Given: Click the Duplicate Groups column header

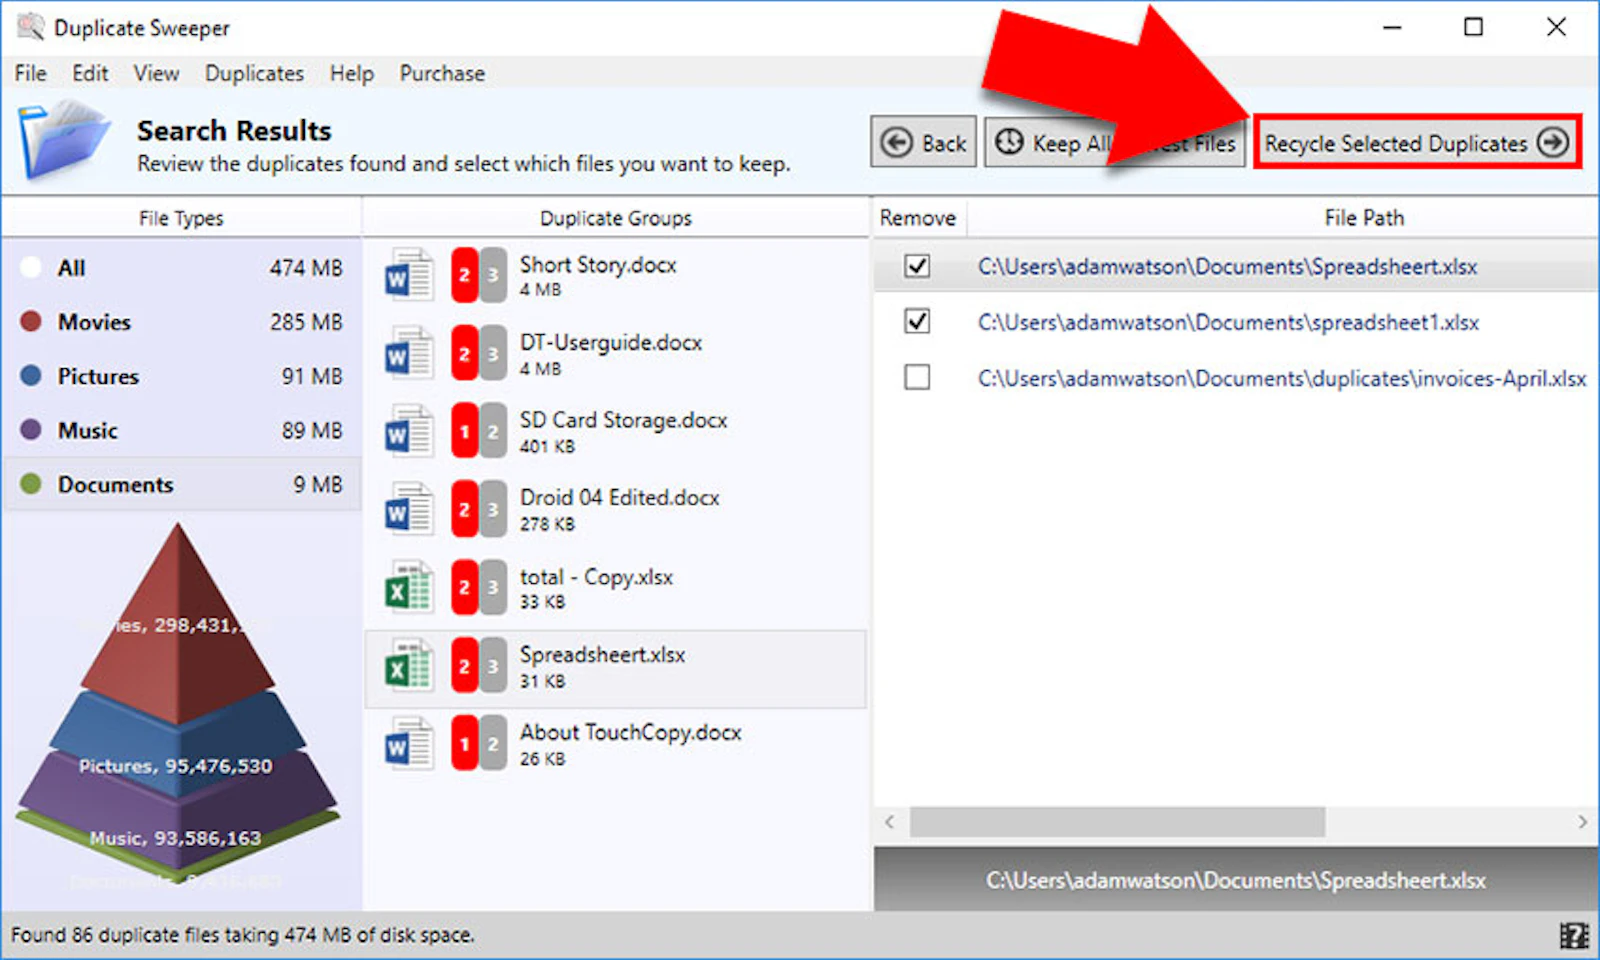Looking at the screenshot, I should 615,218.
